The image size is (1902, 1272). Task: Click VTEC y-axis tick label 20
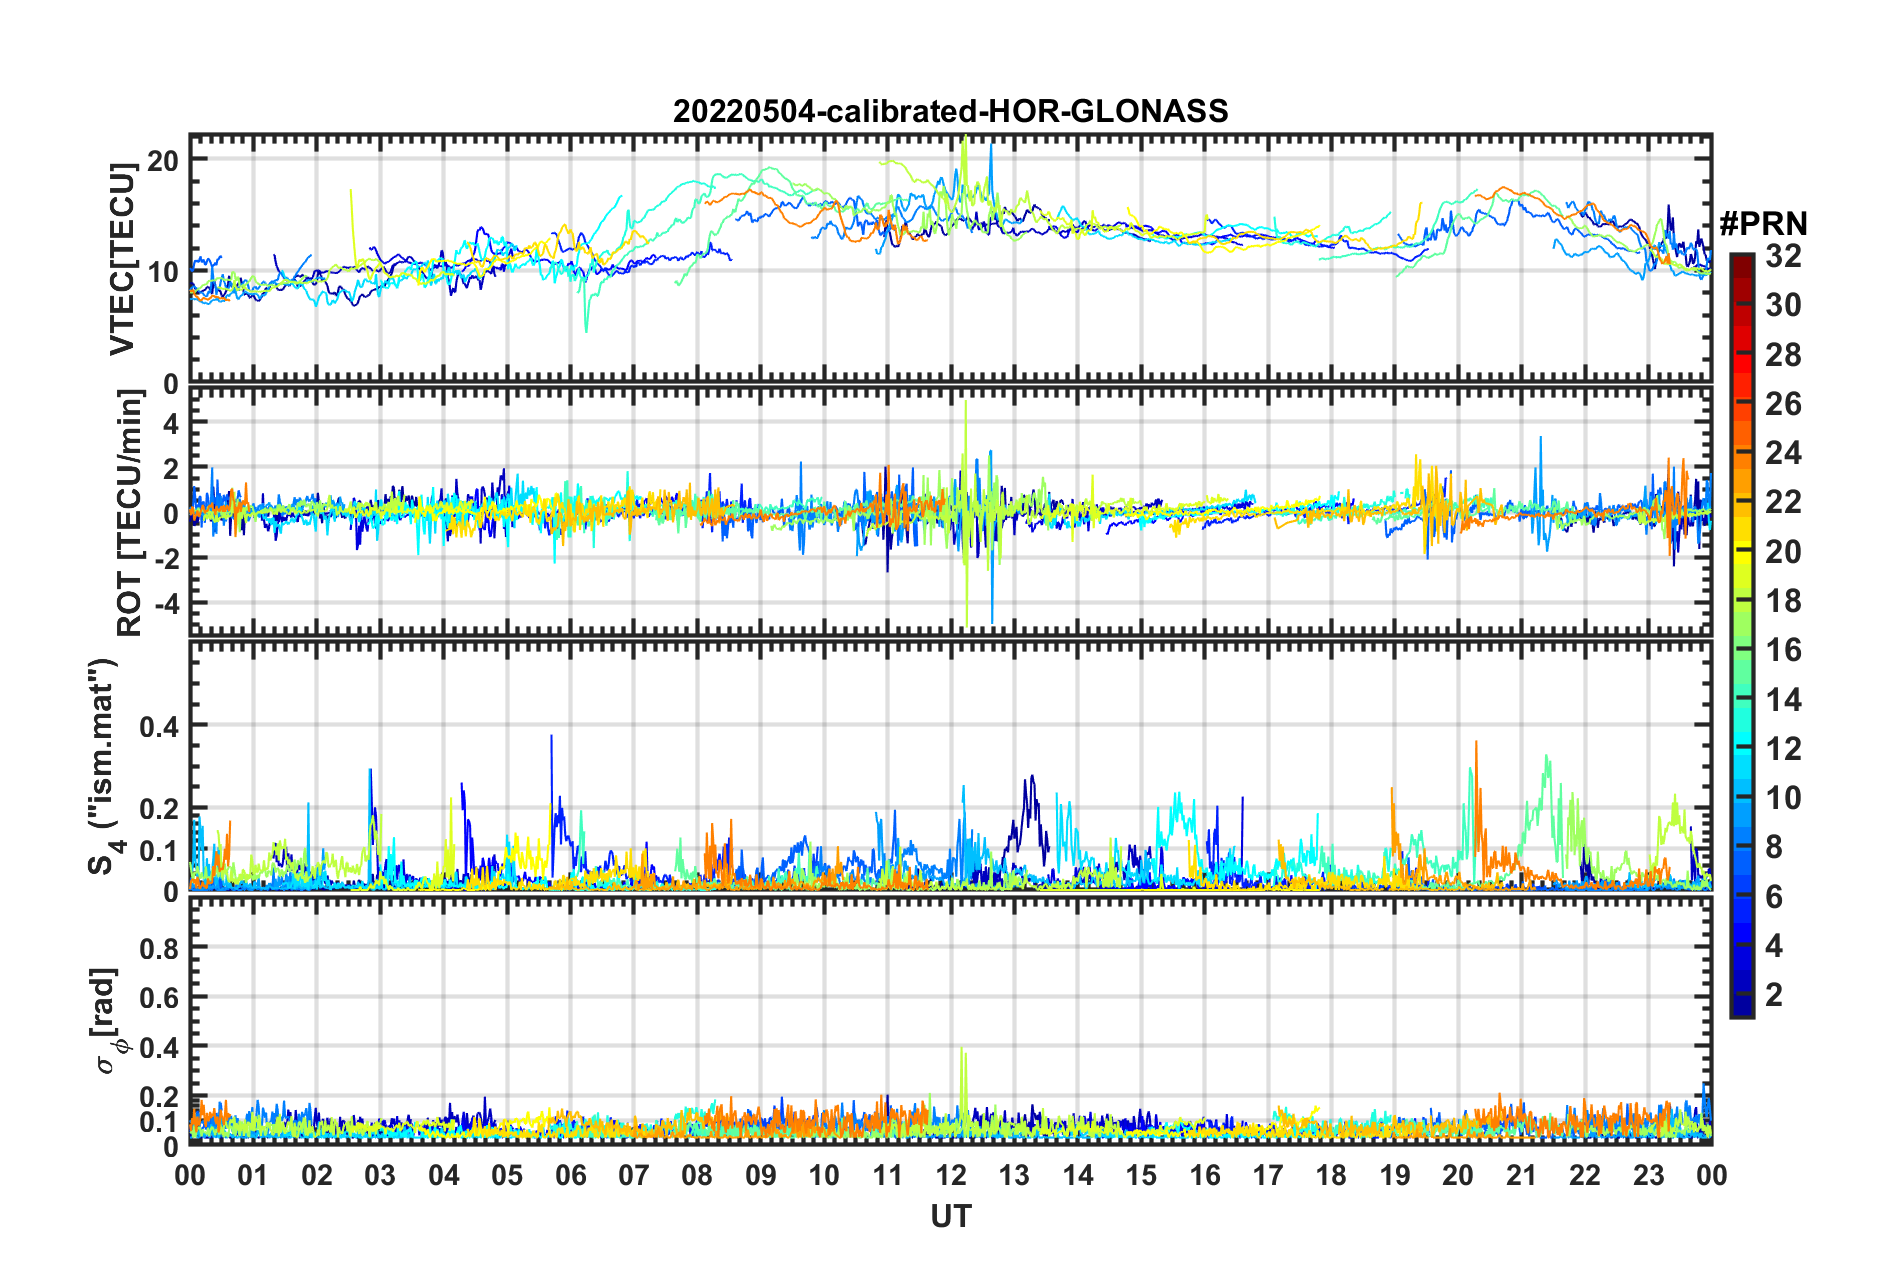[163, 161]
